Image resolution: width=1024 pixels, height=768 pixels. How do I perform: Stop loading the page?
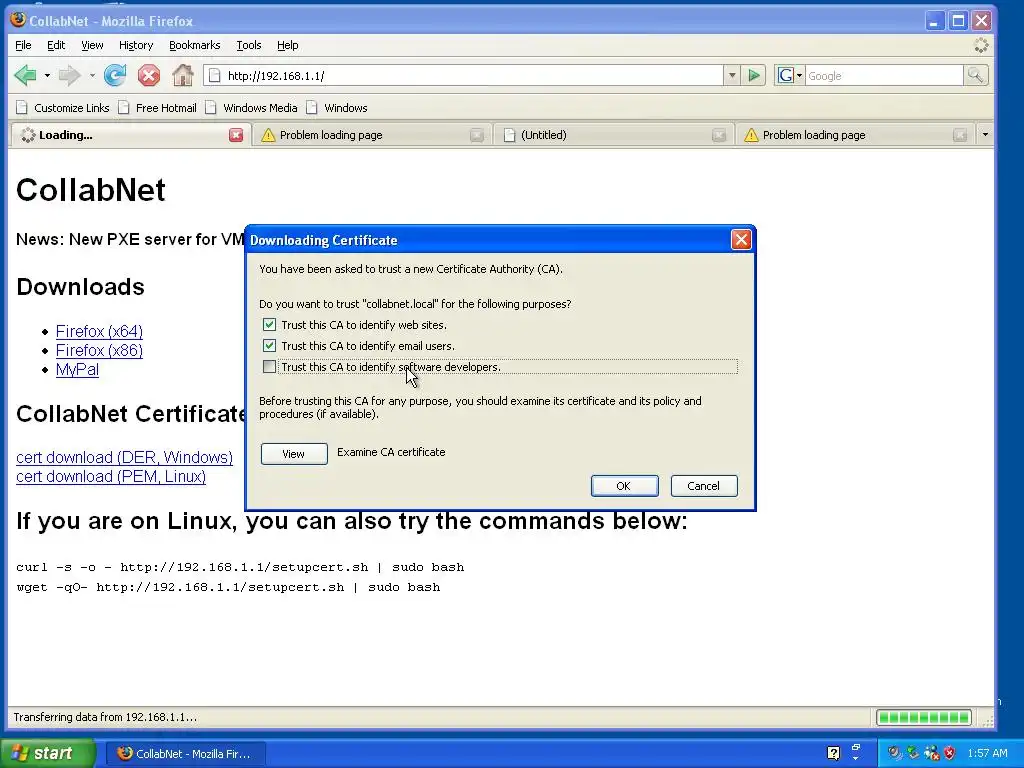click(149, 76)
